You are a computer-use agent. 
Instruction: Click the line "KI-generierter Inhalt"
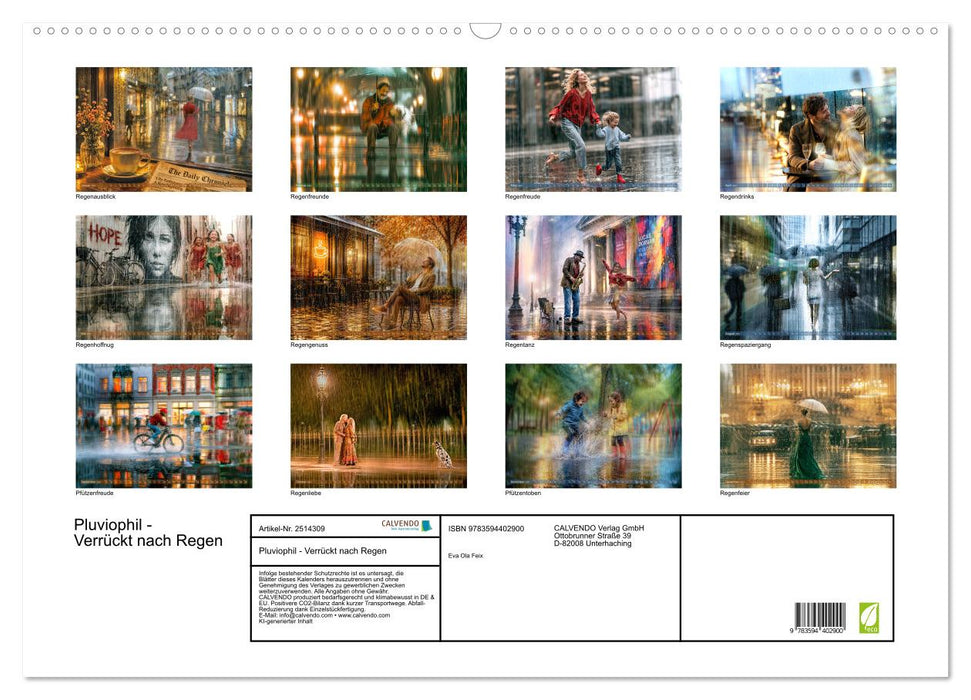[285, 621]
